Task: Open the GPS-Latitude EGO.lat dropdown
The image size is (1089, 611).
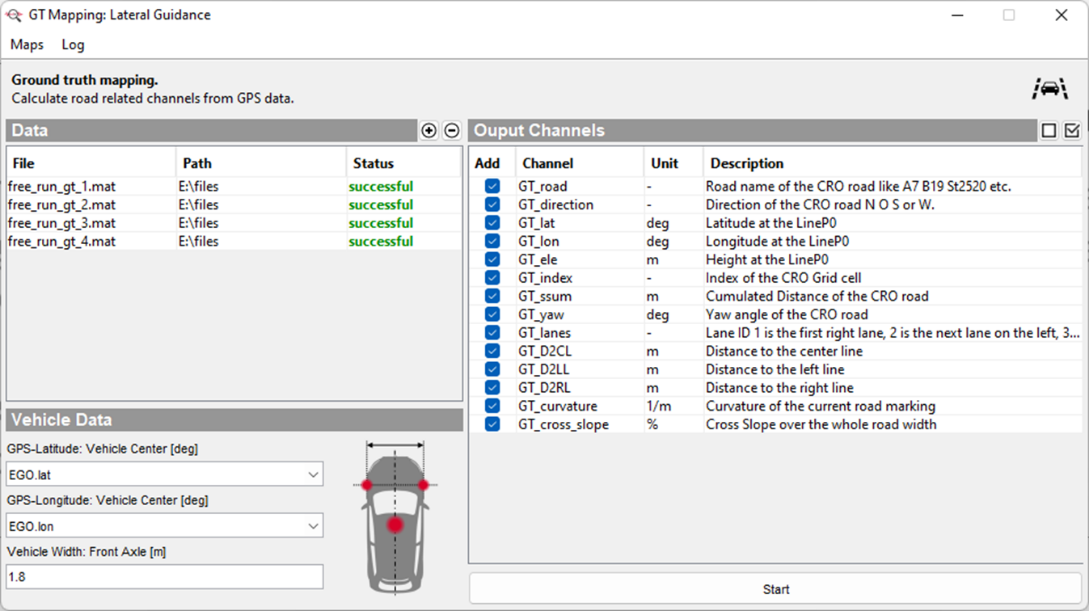Action: coord(165,475)
